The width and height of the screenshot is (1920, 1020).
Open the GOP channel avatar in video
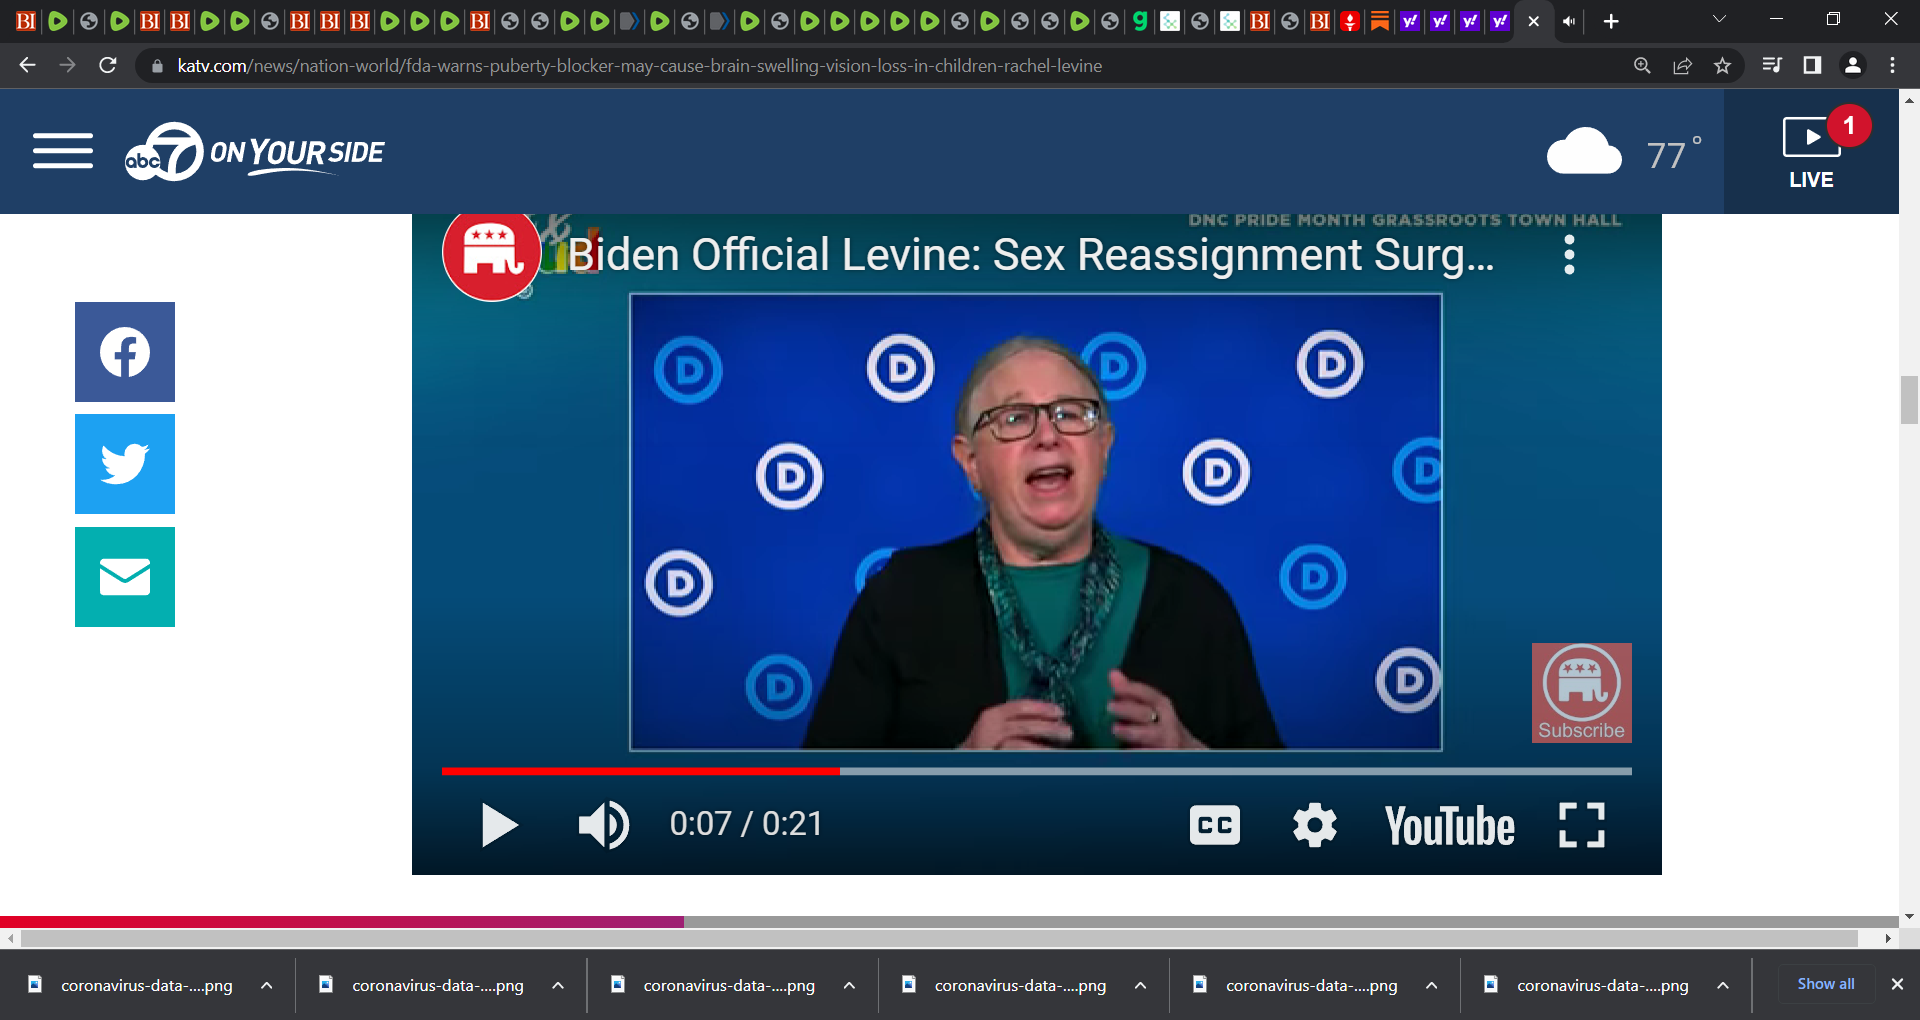point(491,254)
